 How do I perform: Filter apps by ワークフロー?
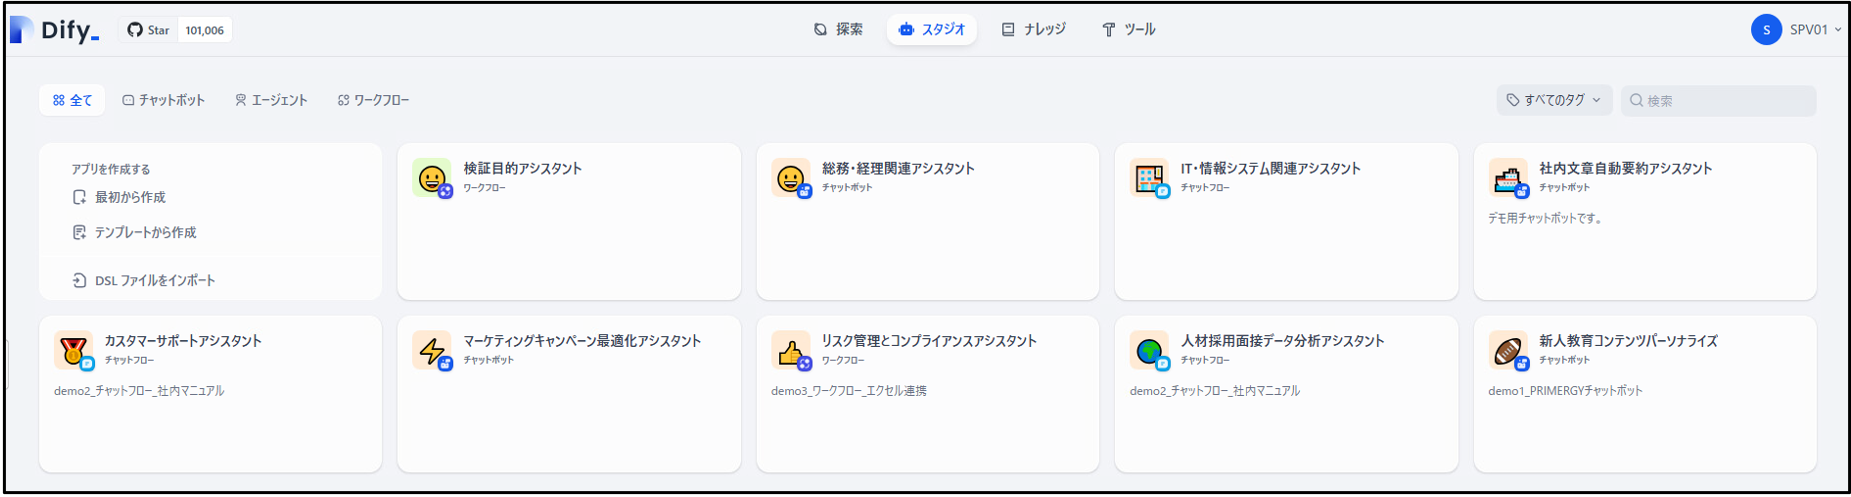coord(373,100)
